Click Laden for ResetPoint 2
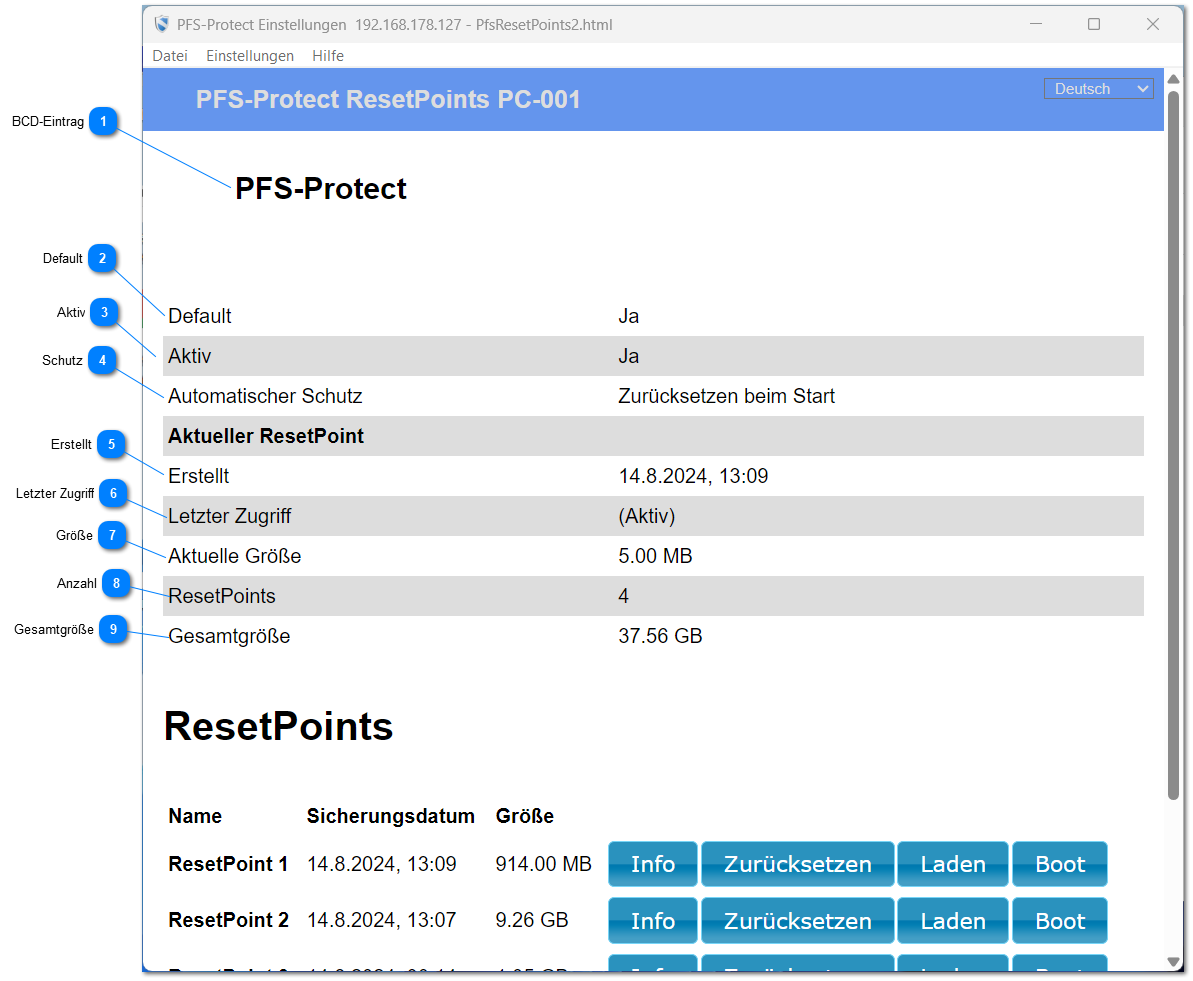Screen dimensions: 1193x981 [x=952, y=920]
